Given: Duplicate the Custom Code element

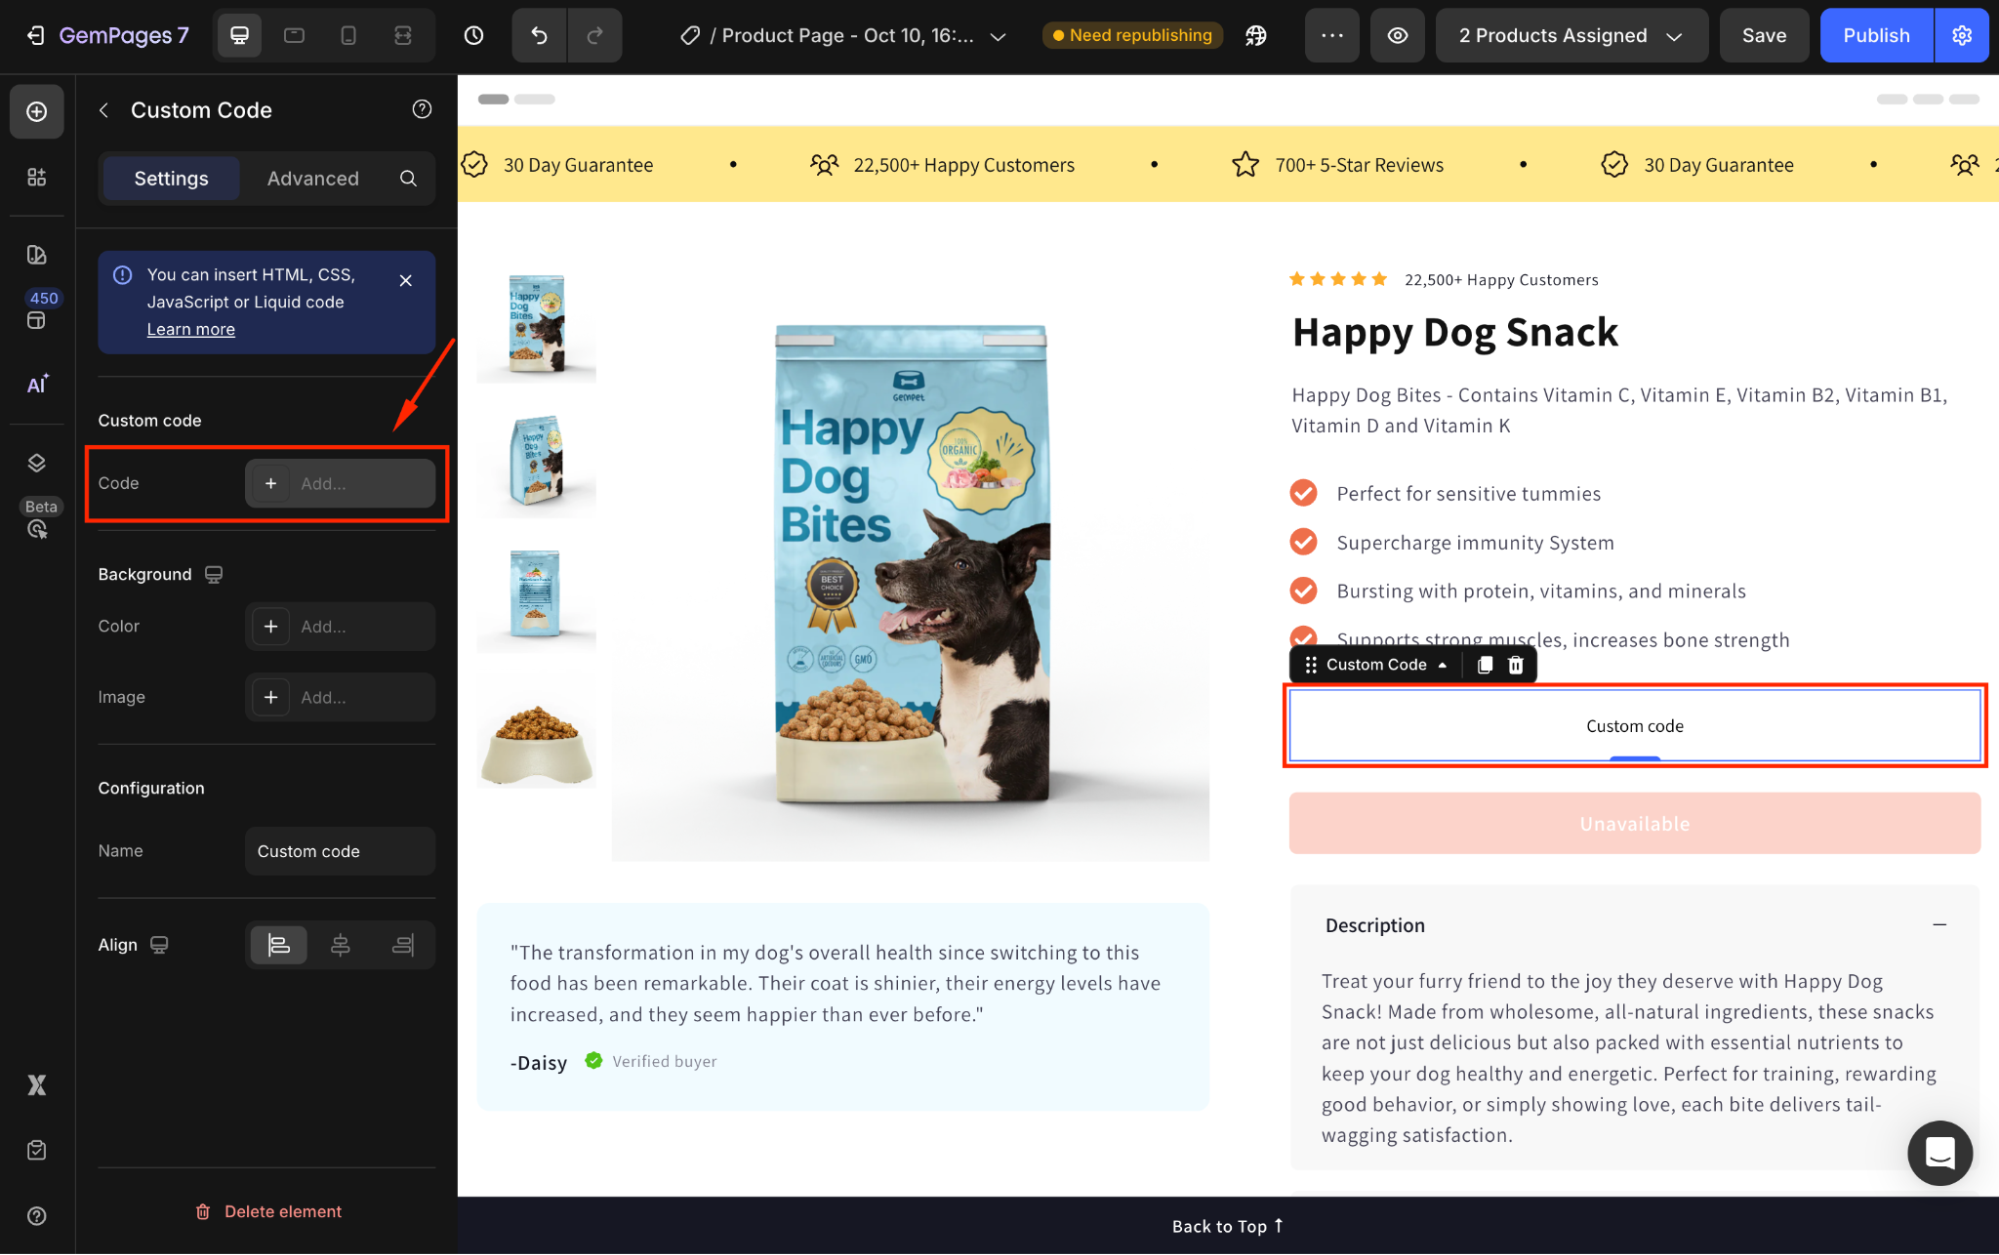Looking at the screenshot, I should point(1485,665).
